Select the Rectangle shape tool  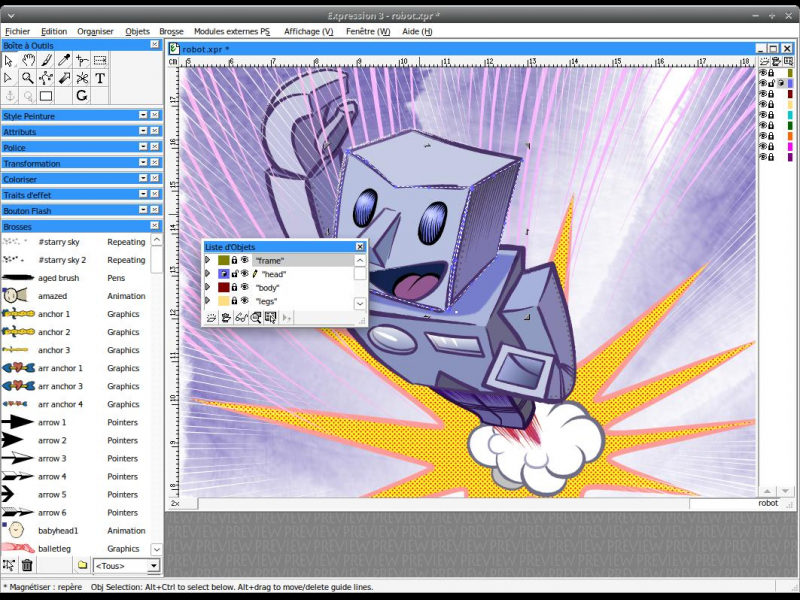[x=46, y=96]
